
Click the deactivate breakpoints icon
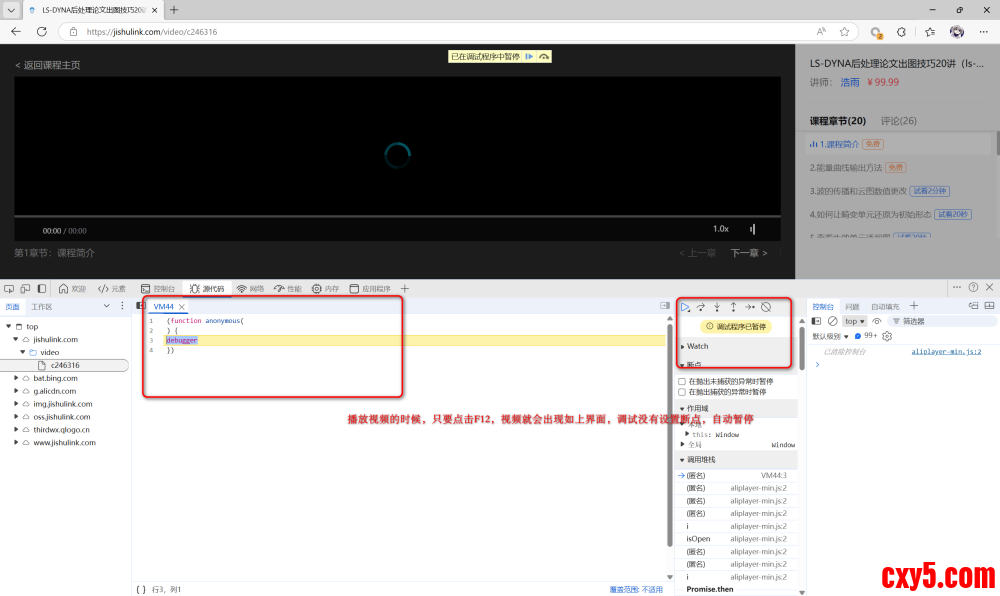click(x=766, y=307)
